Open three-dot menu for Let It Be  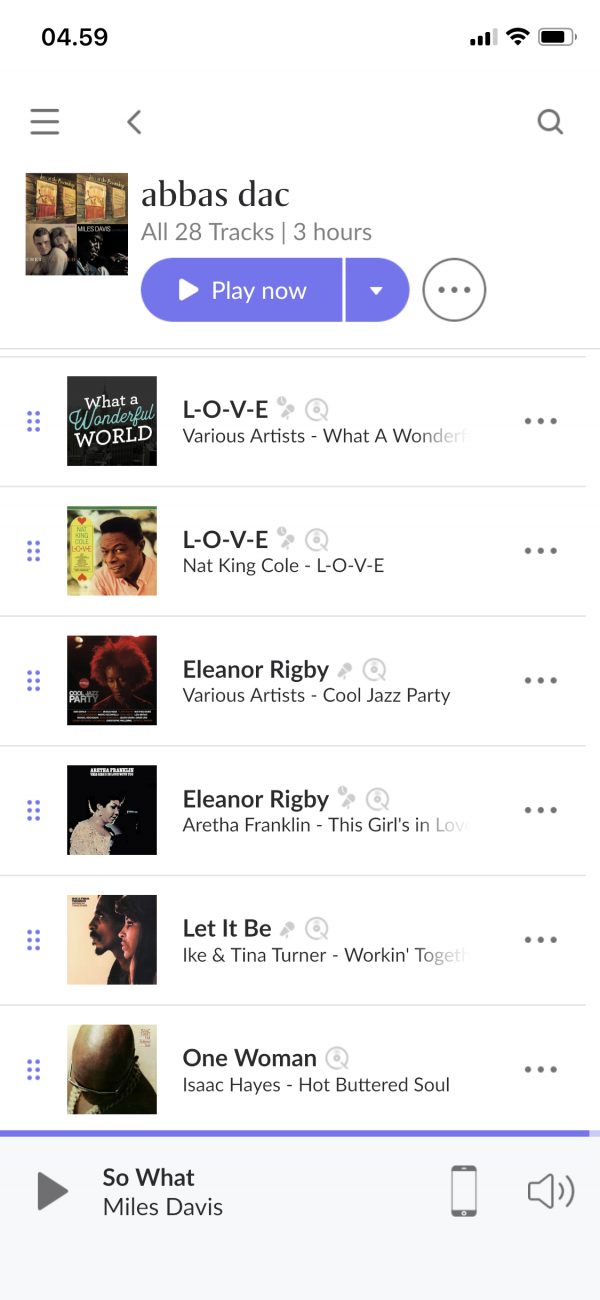point(541,940)
